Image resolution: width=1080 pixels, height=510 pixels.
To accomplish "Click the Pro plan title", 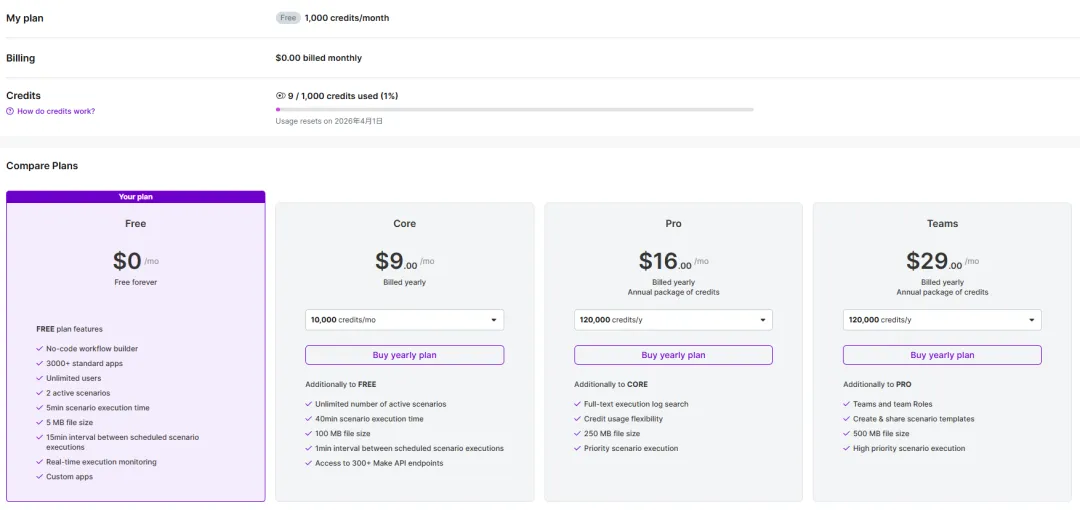I will [673, 224].
